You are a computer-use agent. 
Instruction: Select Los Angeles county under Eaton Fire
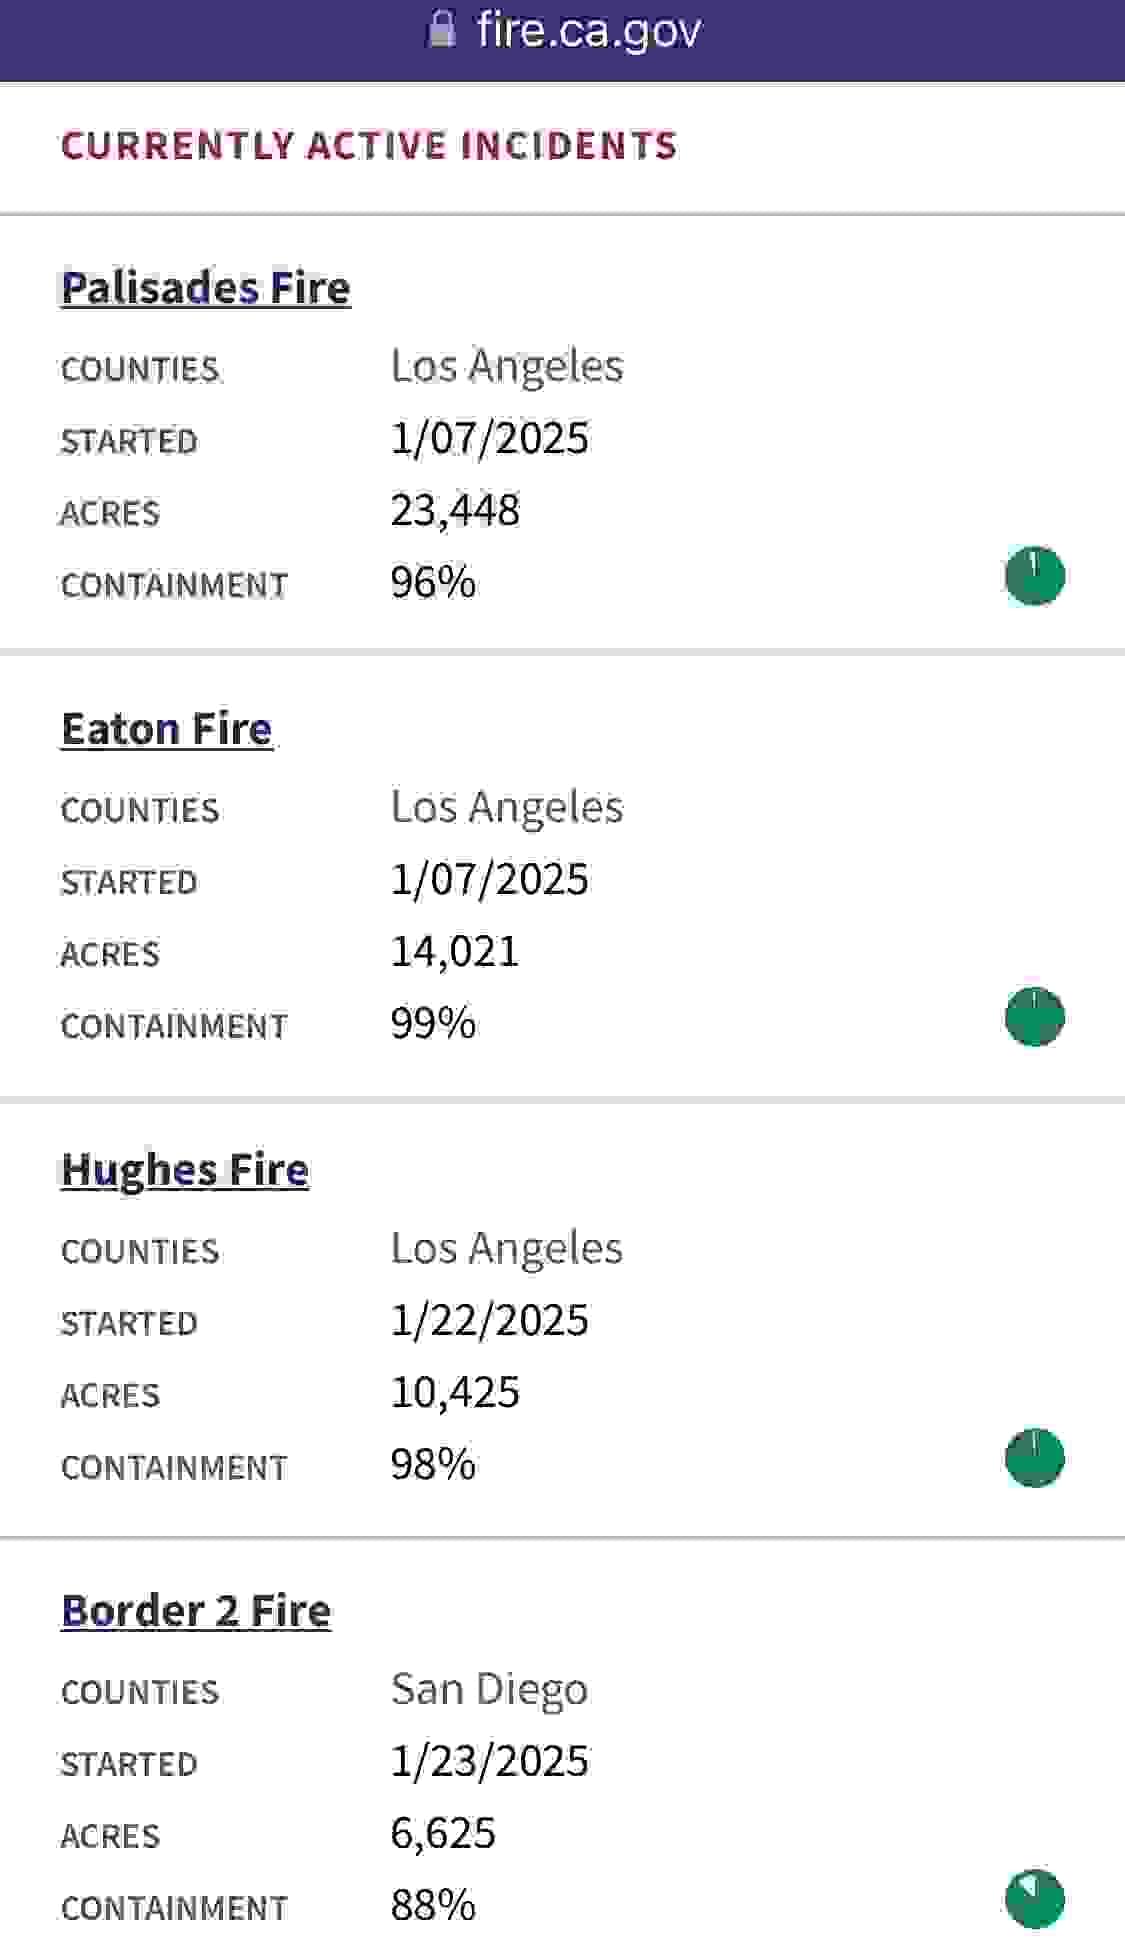(507, 808)
